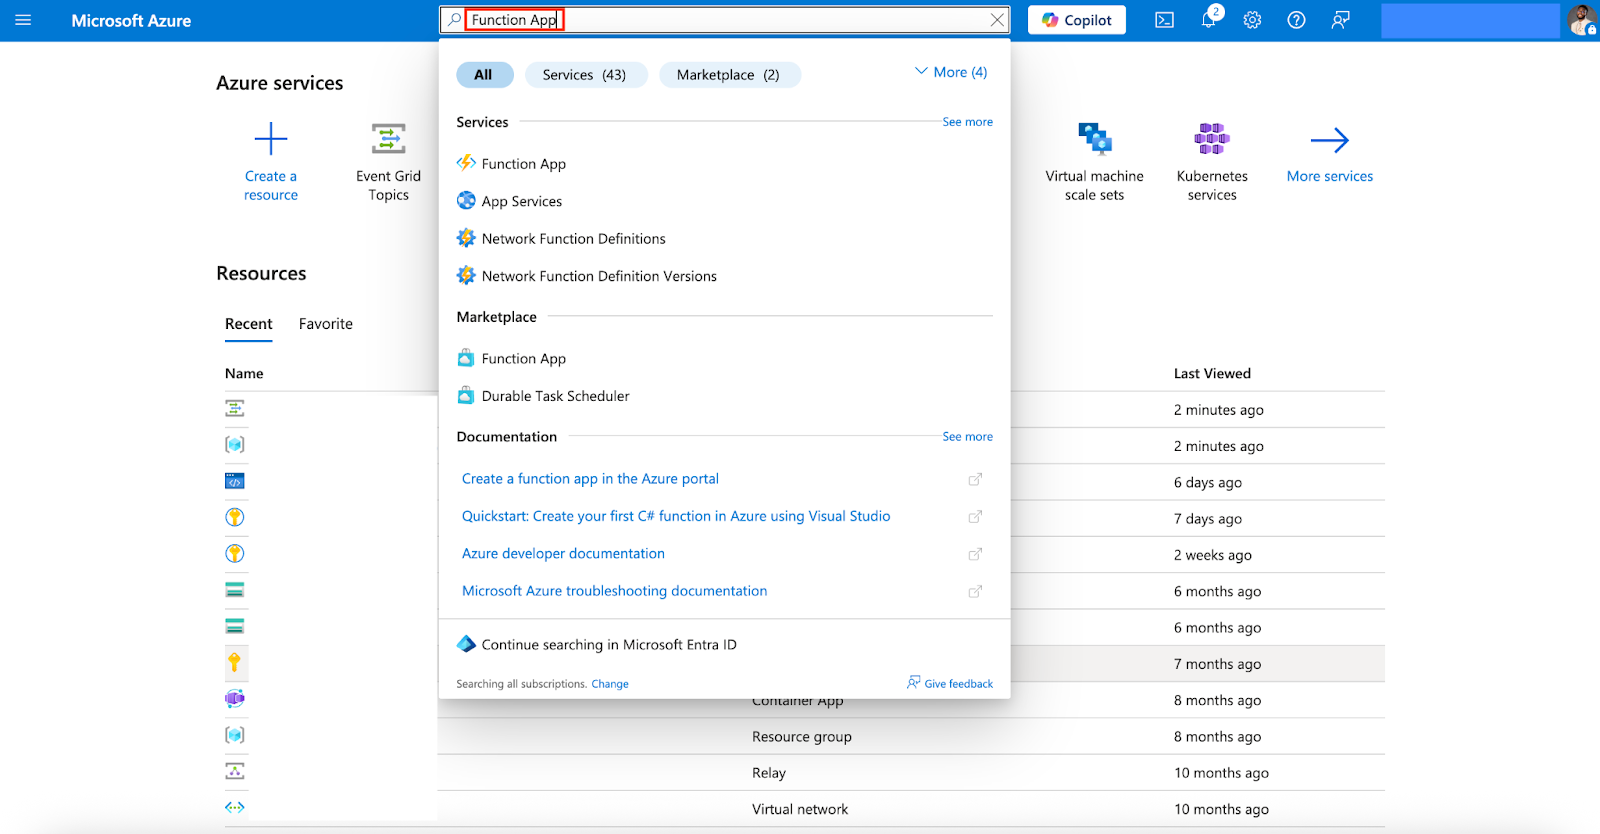
Task: Click external-link icon for Azure developer documentation
Action: pyautogui.click(x=975, y=554)
